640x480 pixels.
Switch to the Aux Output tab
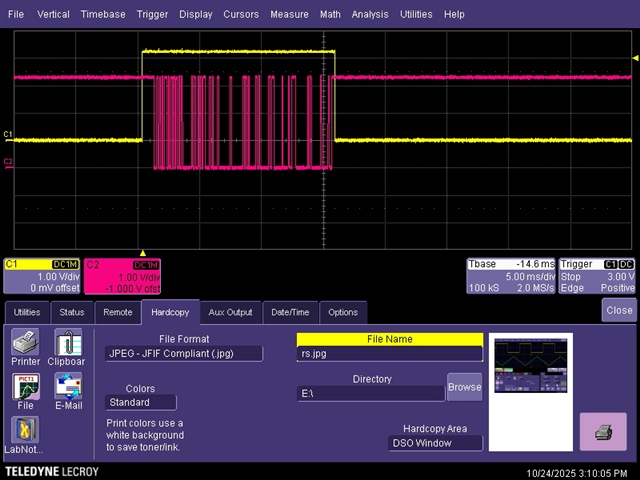point(230,312)
